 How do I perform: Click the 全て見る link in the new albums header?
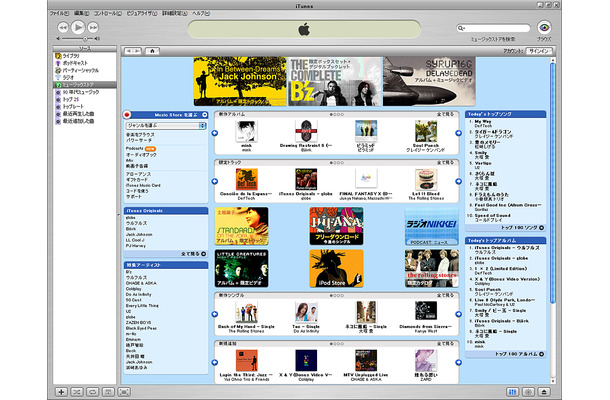(x=445, y=114)
